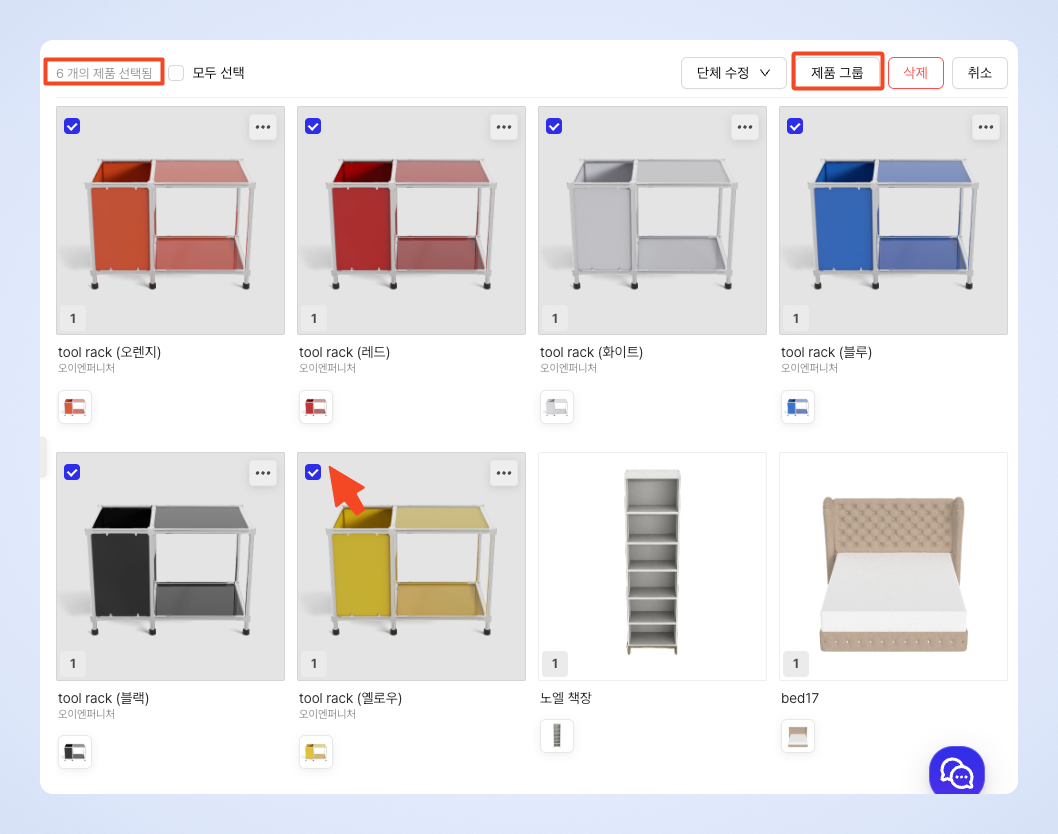
Task: Expand the 단체 수정 dropdown
Action: [733, 73]
